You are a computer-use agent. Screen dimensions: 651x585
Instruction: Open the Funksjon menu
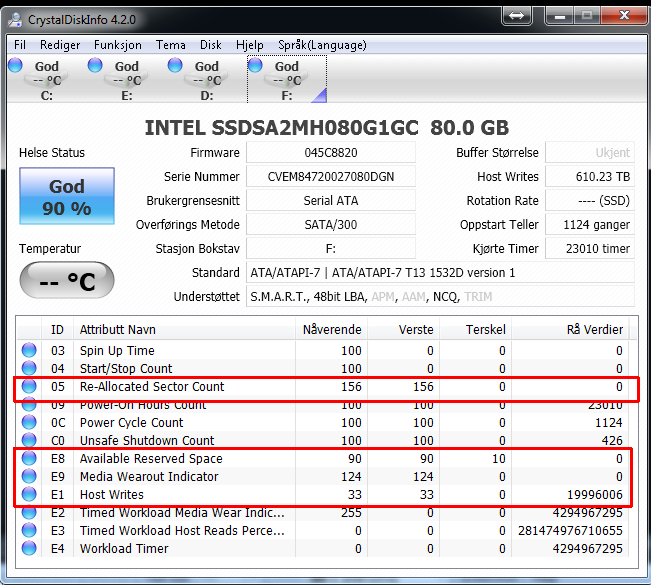pos(117,45)
